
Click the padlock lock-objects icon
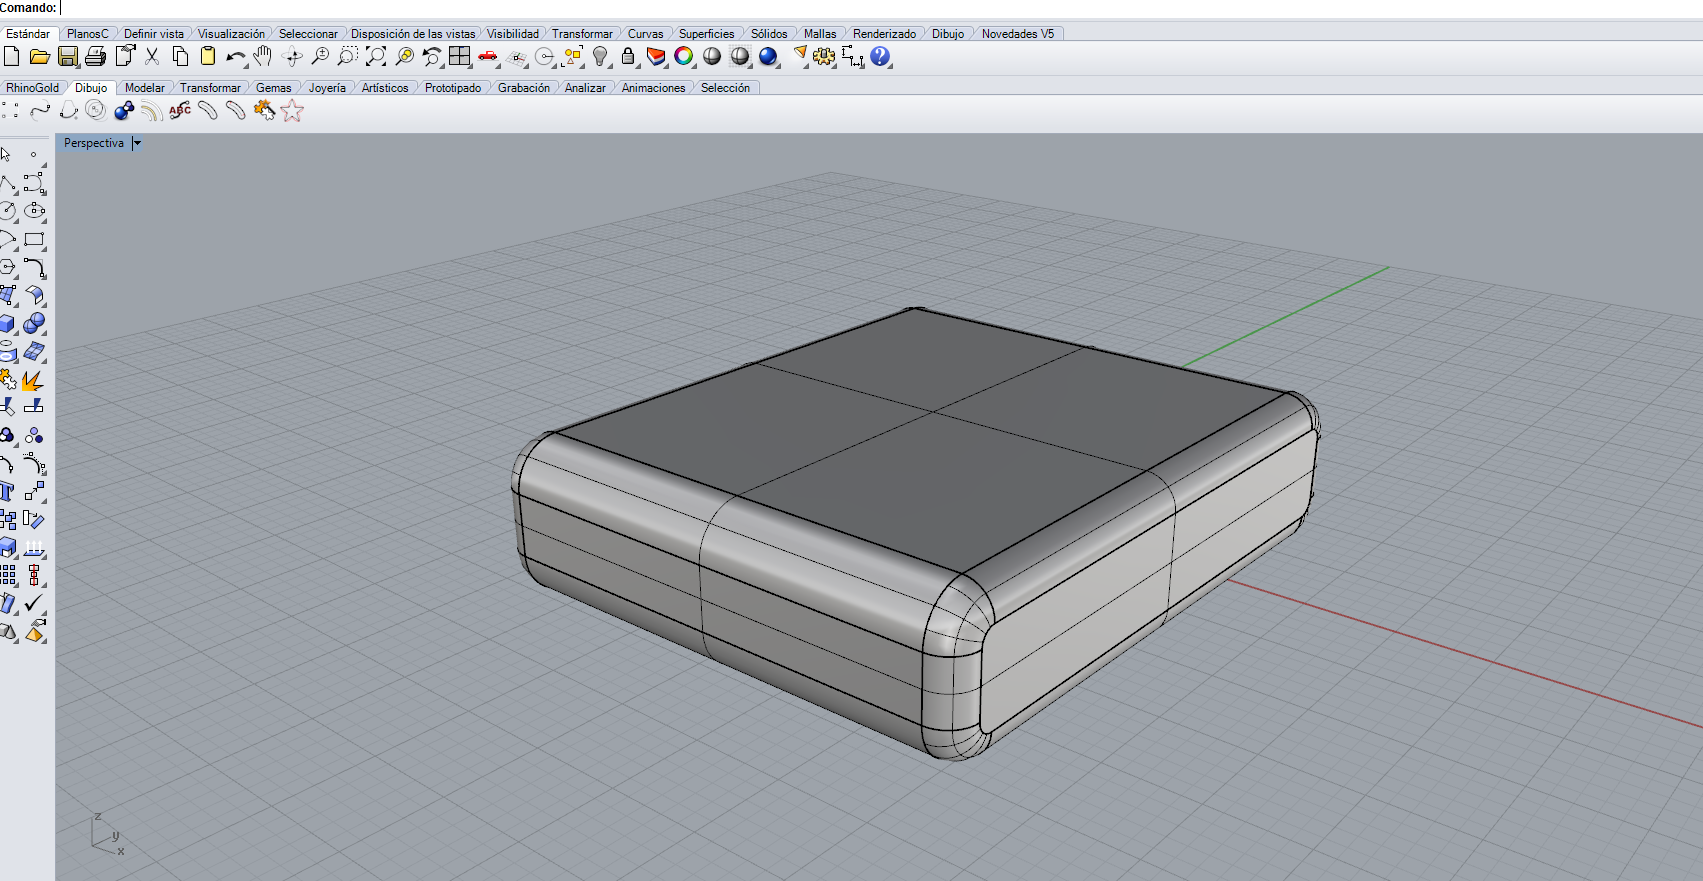point(628,57)
